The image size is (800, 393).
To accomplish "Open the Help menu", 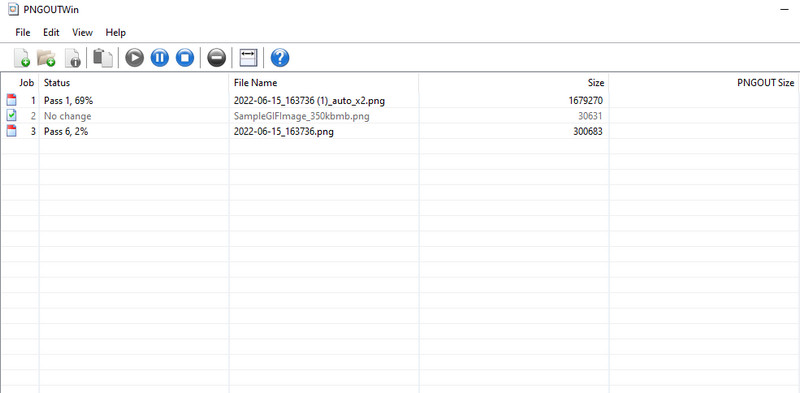I will click(x=115, y=33).
